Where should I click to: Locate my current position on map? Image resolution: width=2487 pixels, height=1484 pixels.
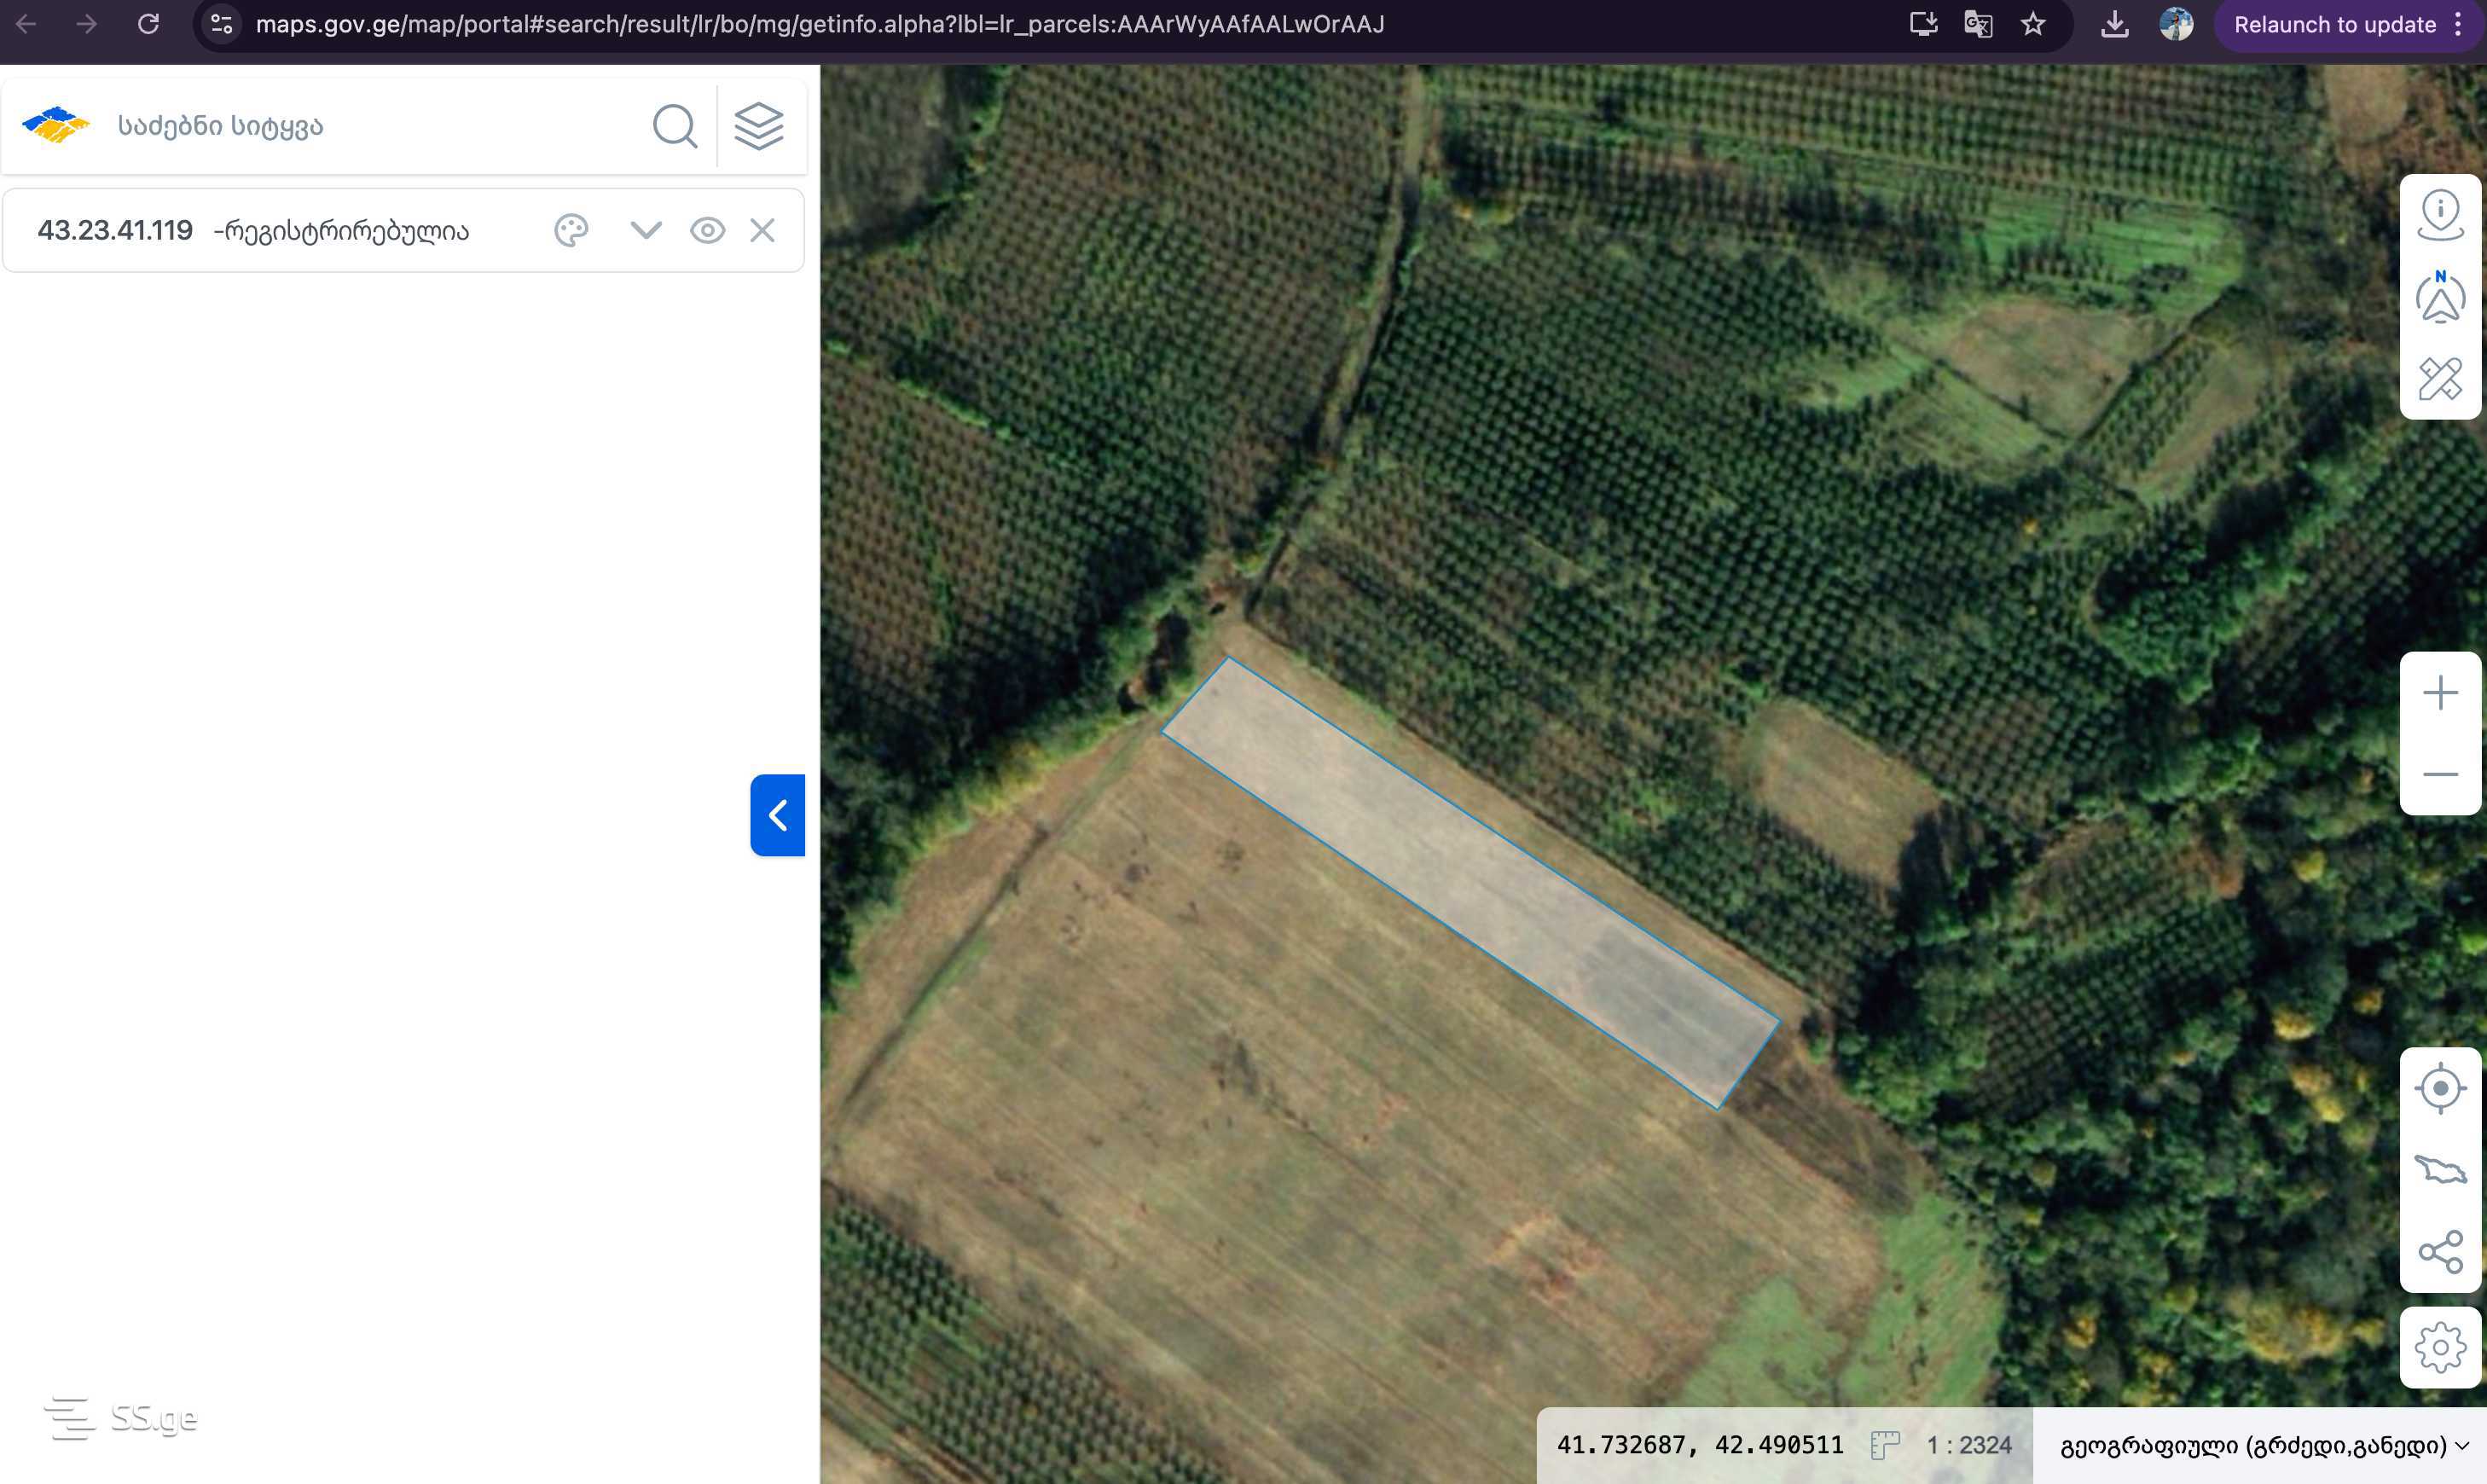[x=2440, y=1088]
